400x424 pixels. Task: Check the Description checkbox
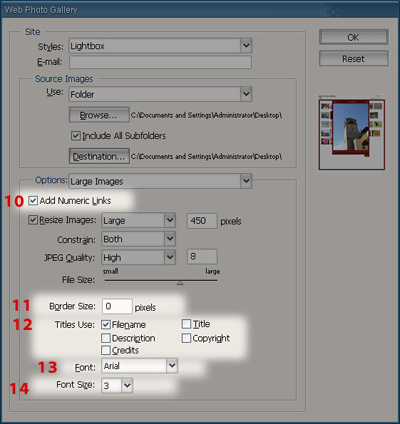tap(106, 338)
